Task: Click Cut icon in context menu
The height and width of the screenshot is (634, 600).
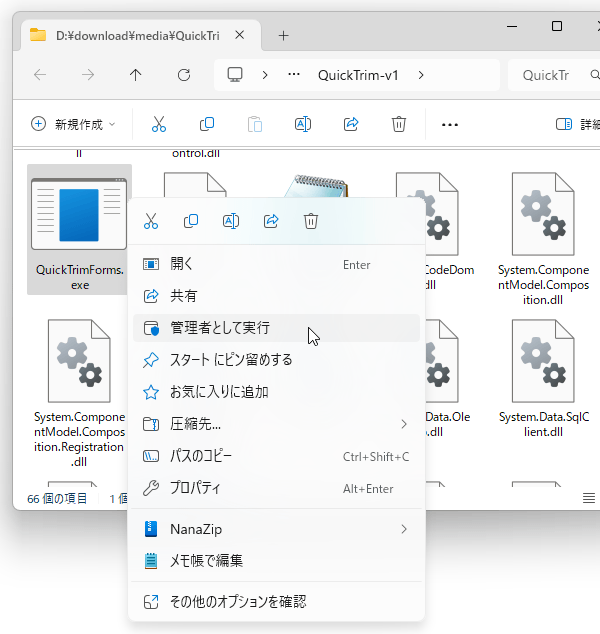Action: (x=151, y=221)
